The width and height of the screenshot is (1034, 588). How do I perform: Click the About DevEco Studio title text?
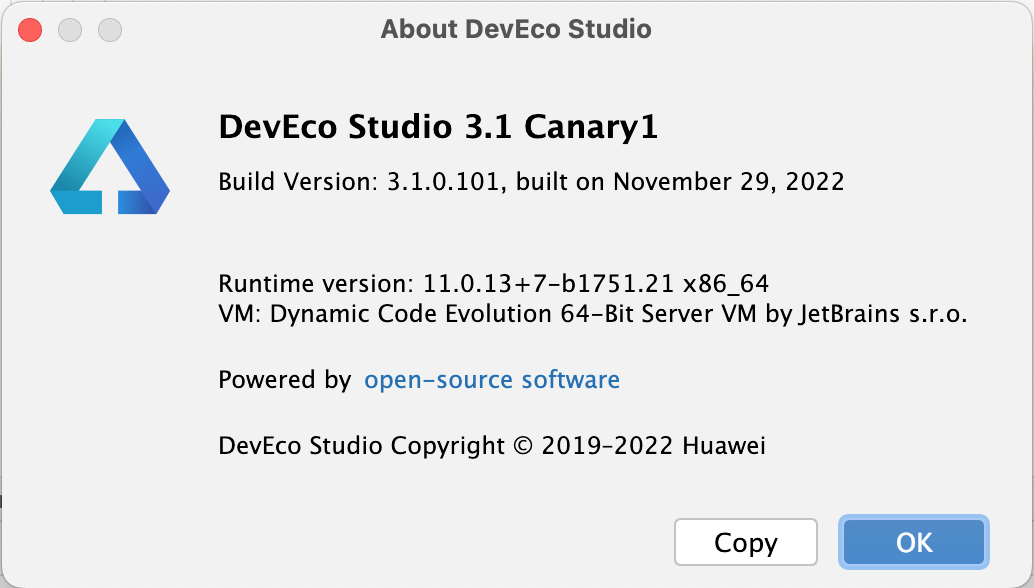tap(516, 29)
